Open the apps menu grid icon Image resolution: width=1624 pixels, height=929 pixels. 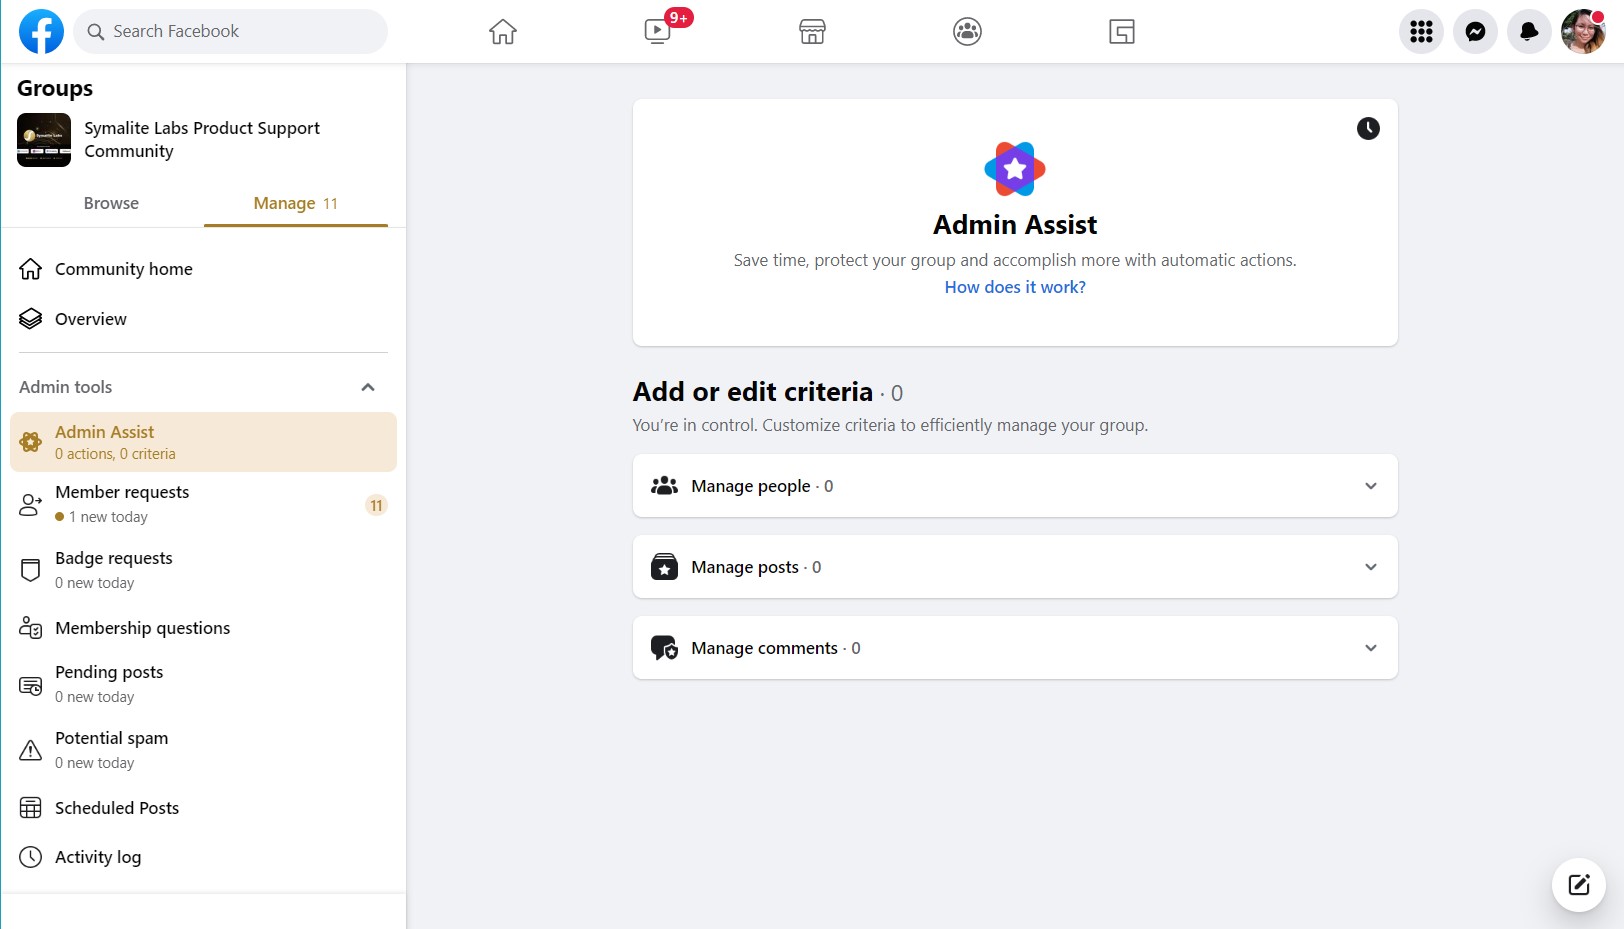point(1420,31)
